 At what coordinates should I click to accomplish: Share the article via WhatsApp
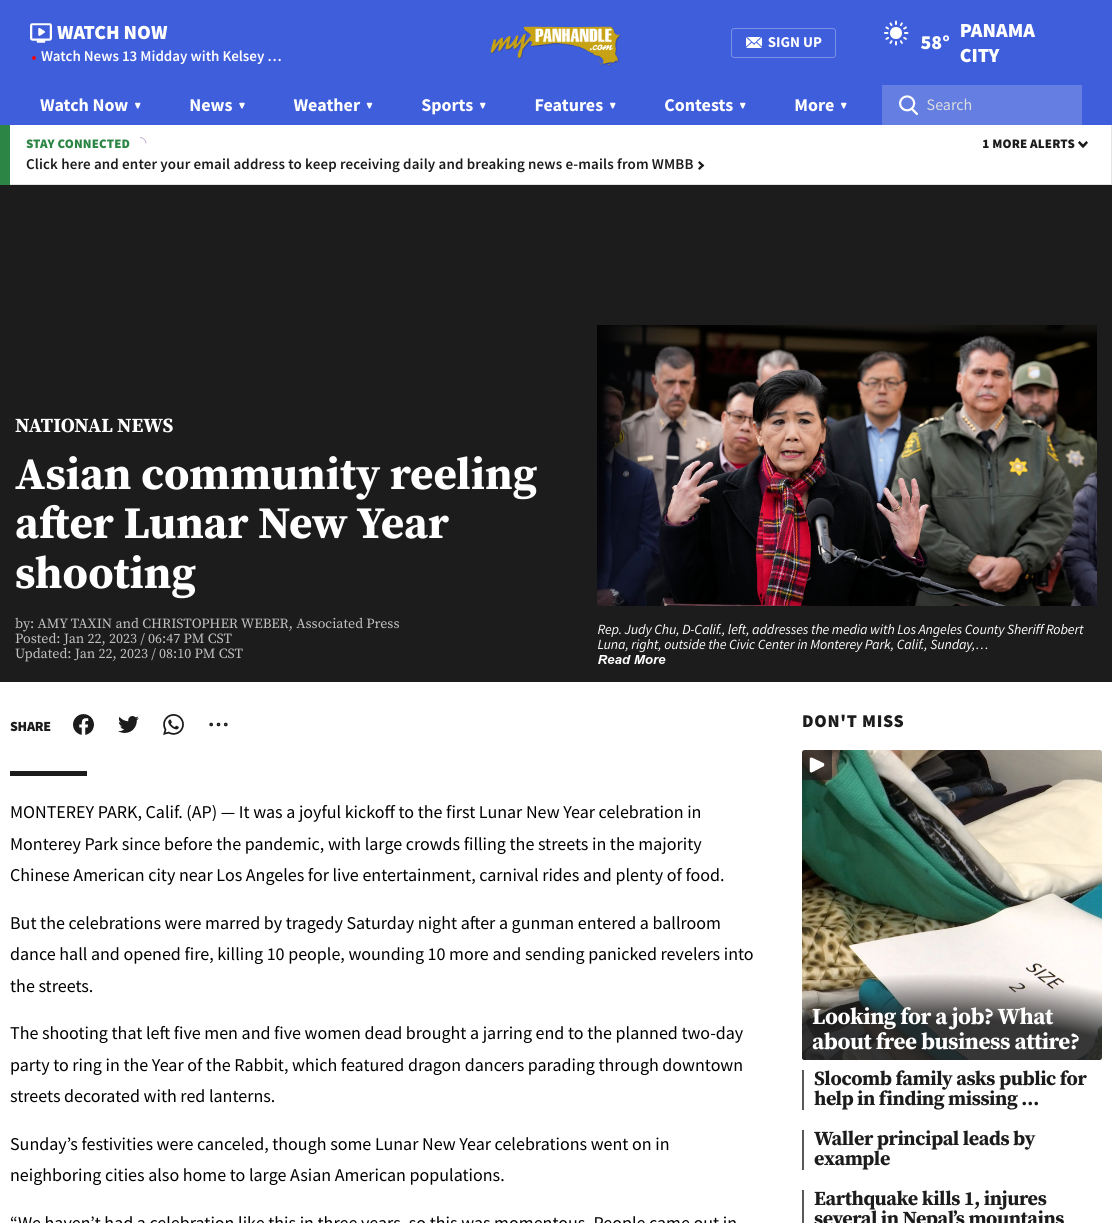[x=173, y=725]
